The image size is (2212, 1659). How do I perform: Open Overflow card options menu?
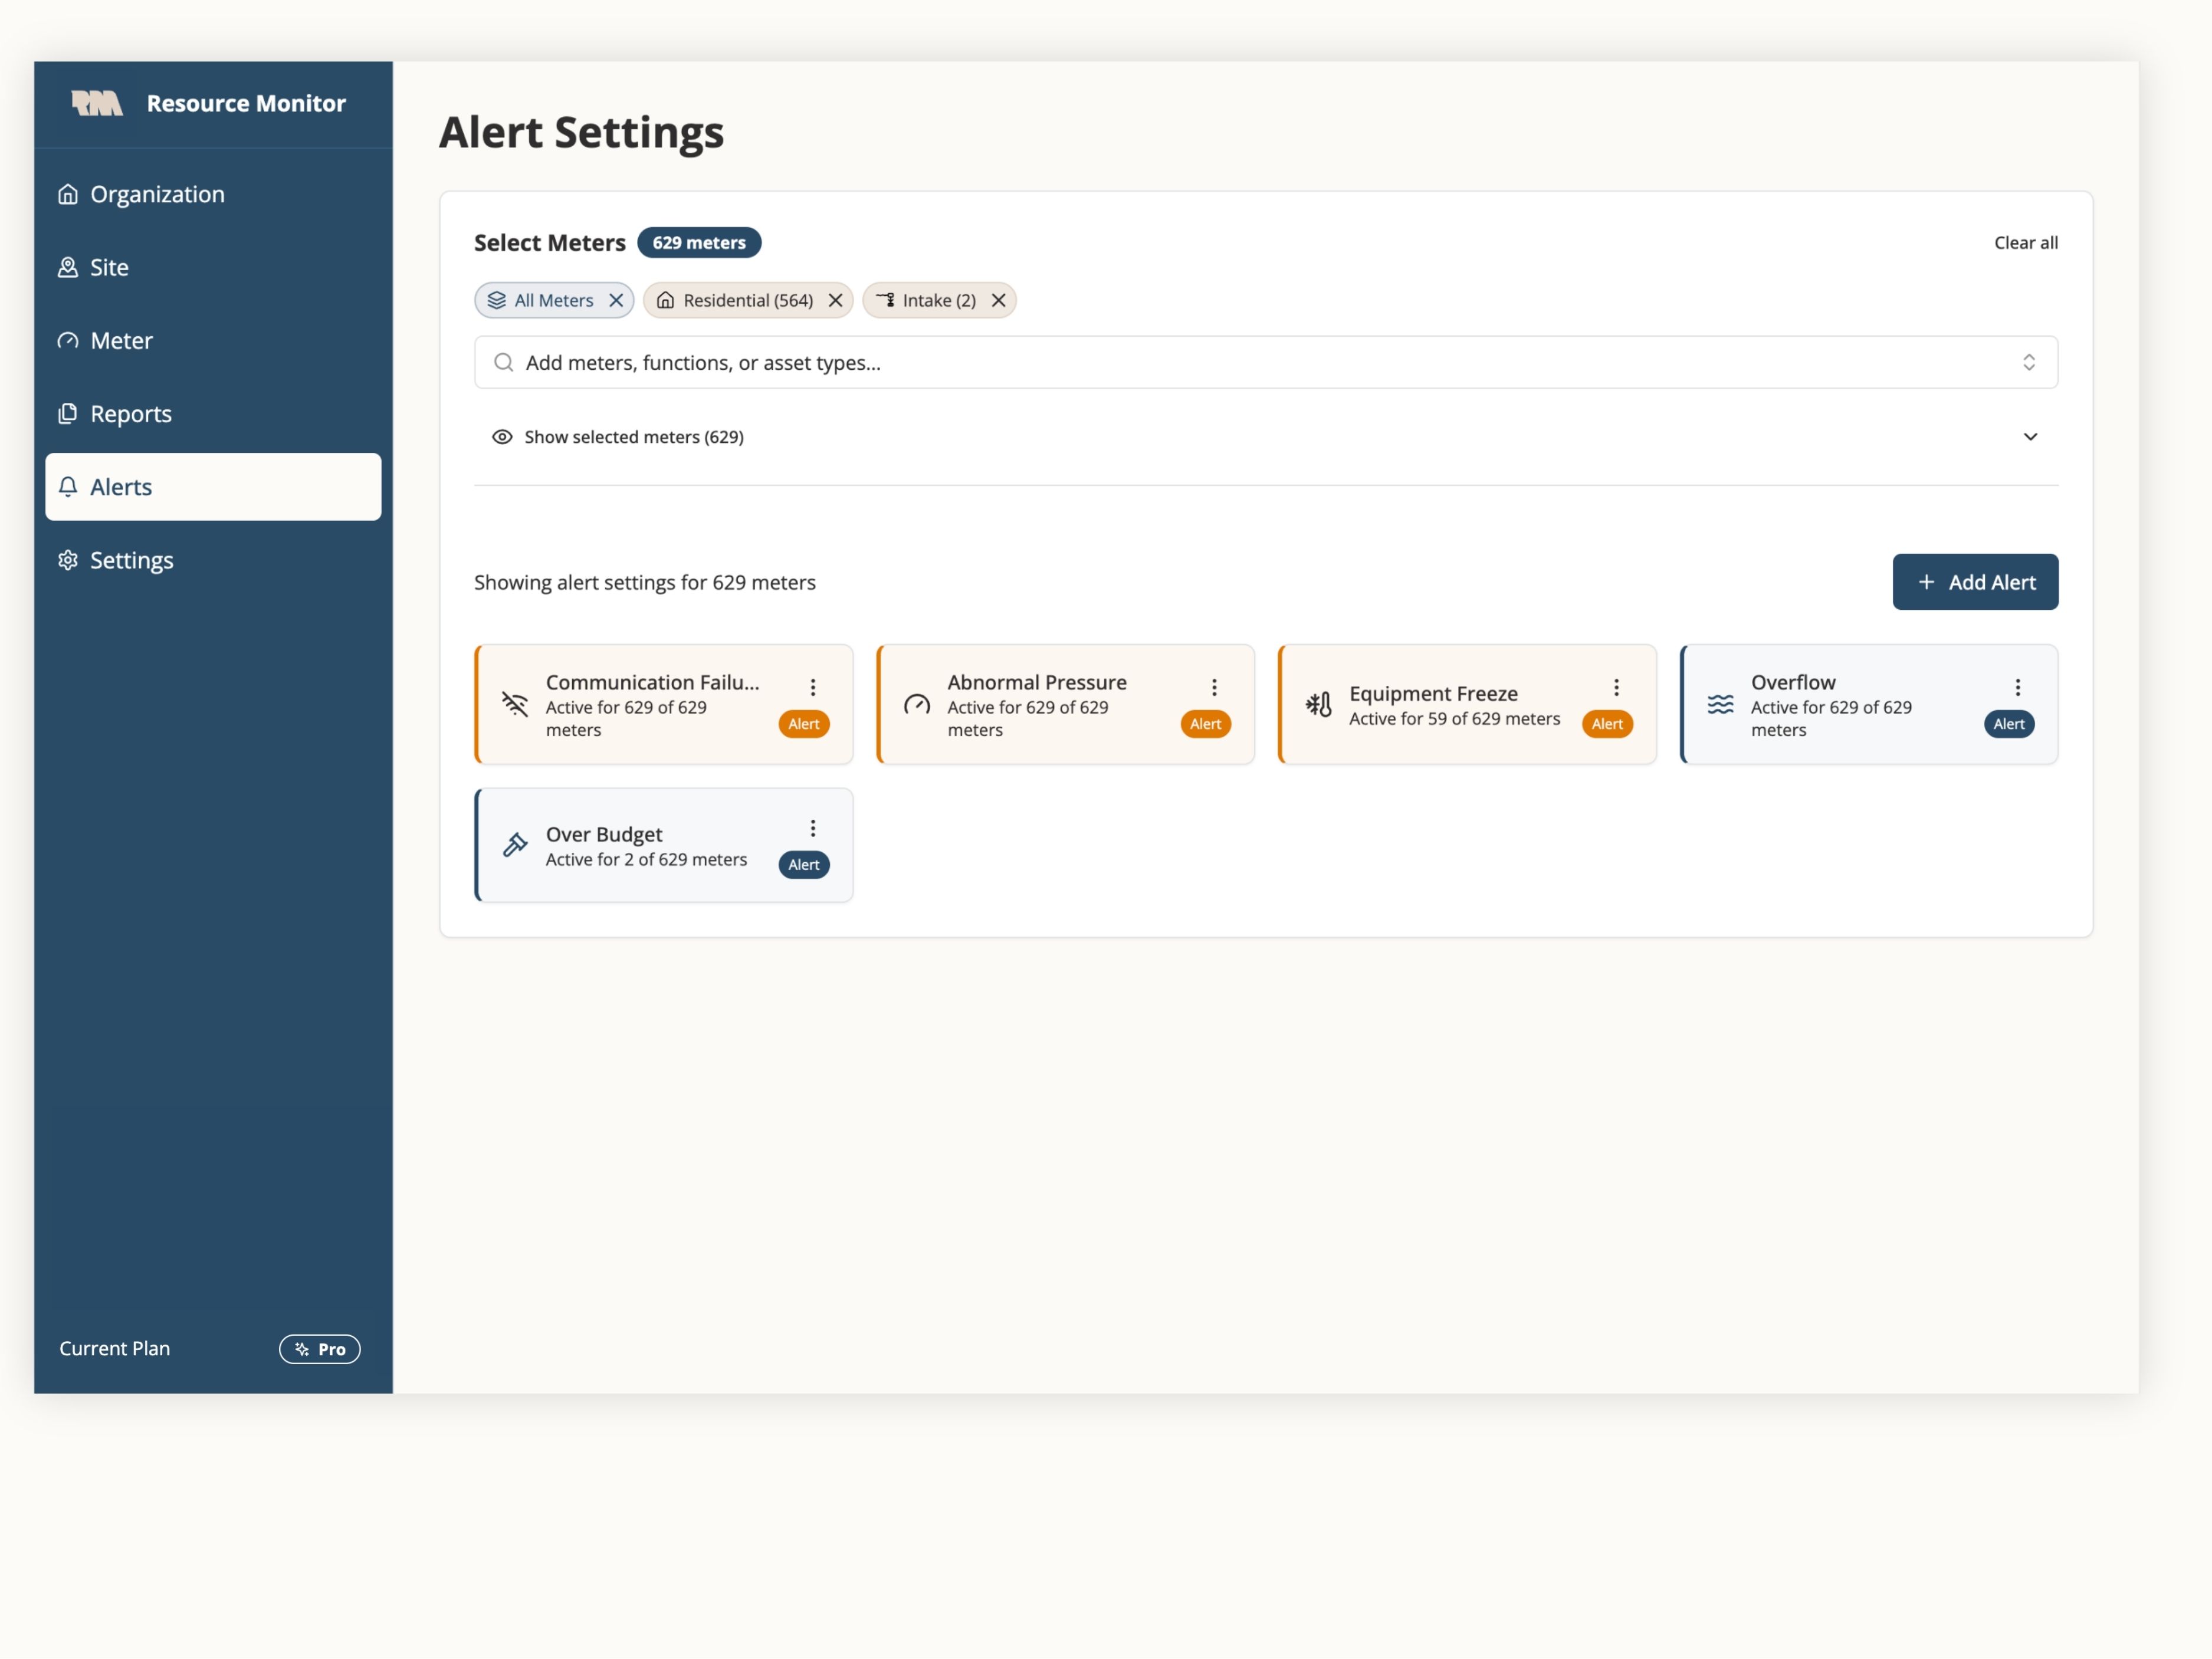pyautogui.click(x=2017, y=687)
